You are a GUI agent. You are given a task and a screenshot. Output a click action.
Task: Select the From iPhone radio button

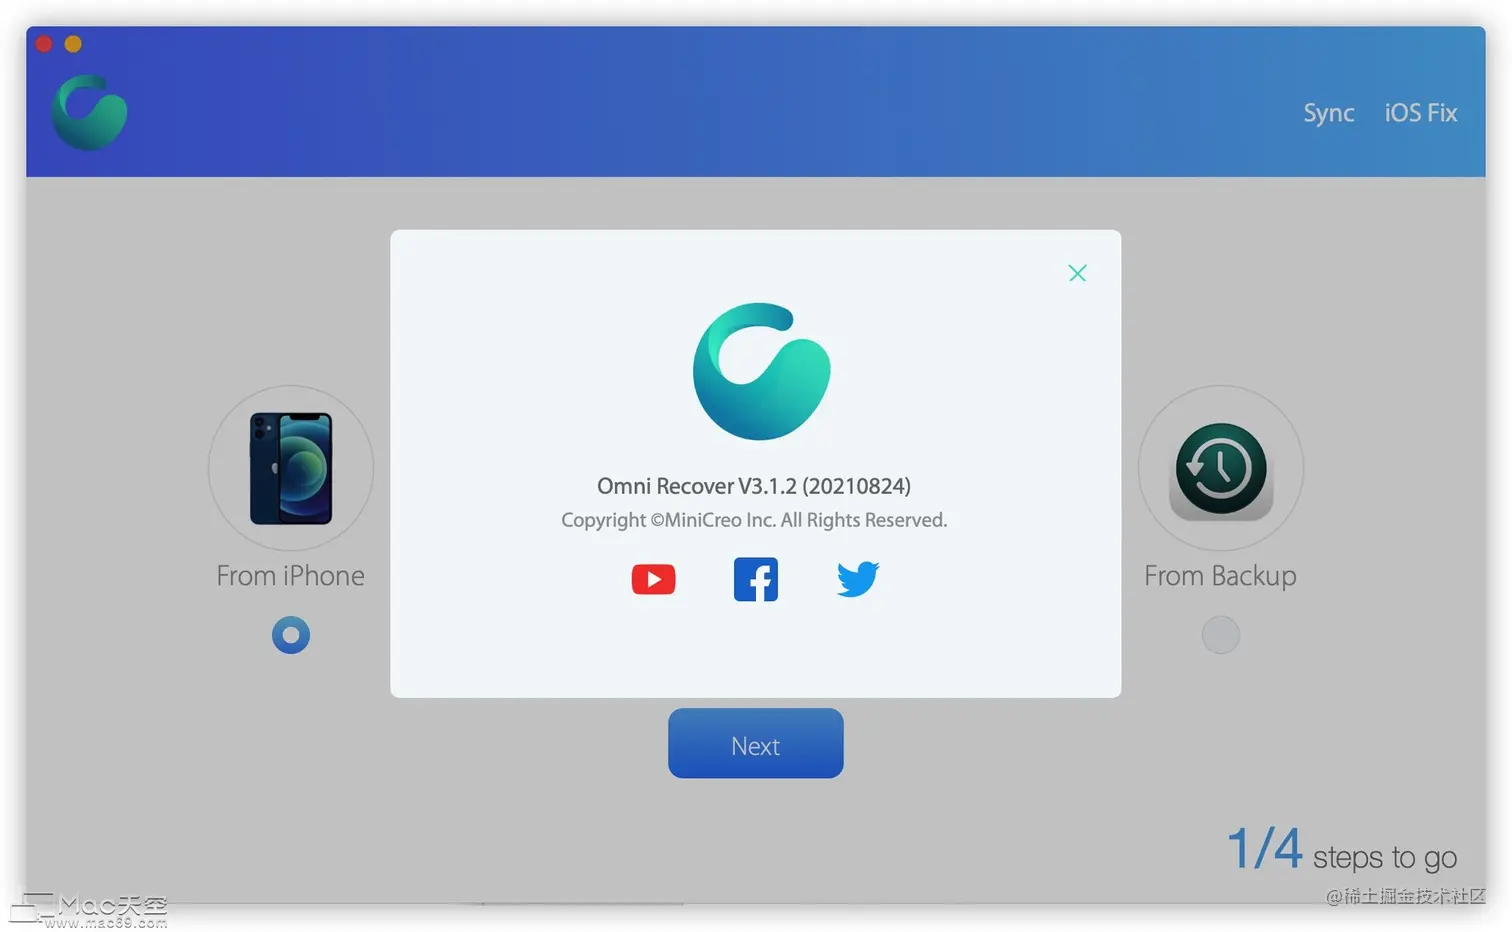point(291,635)
